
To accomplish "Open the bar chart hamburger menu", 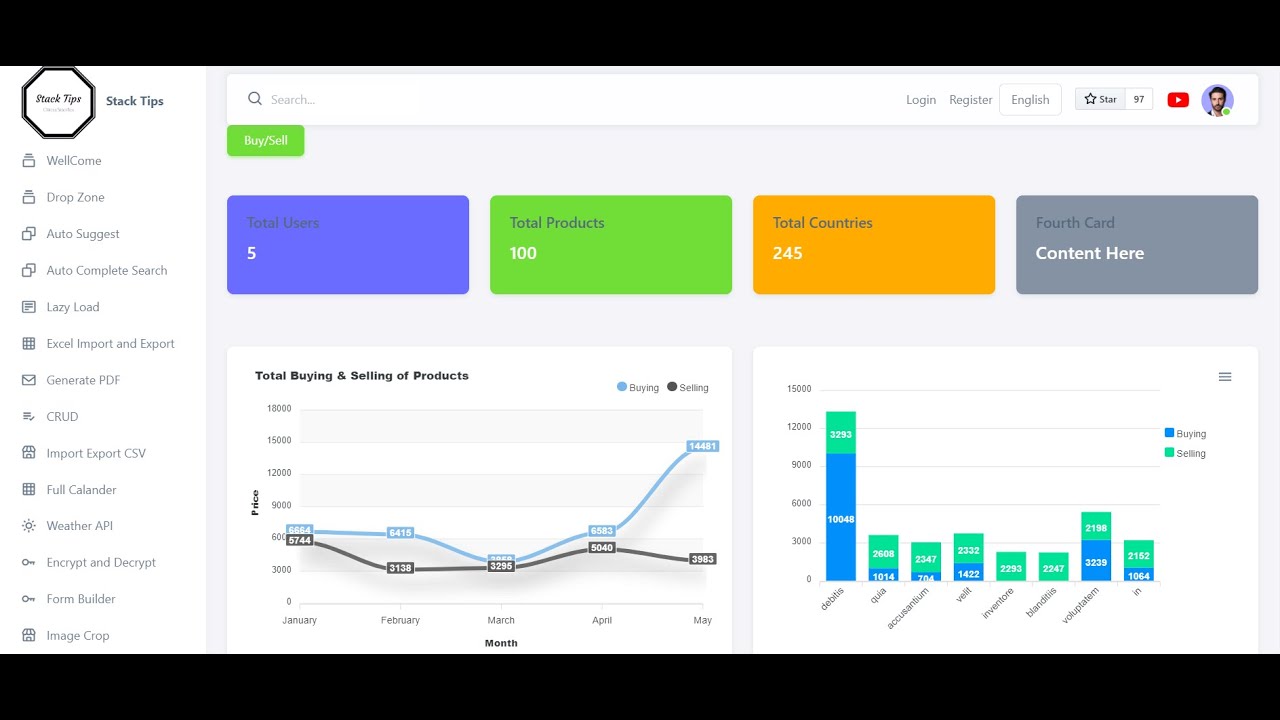I will pyautogui.click(x=1225, y=377).
